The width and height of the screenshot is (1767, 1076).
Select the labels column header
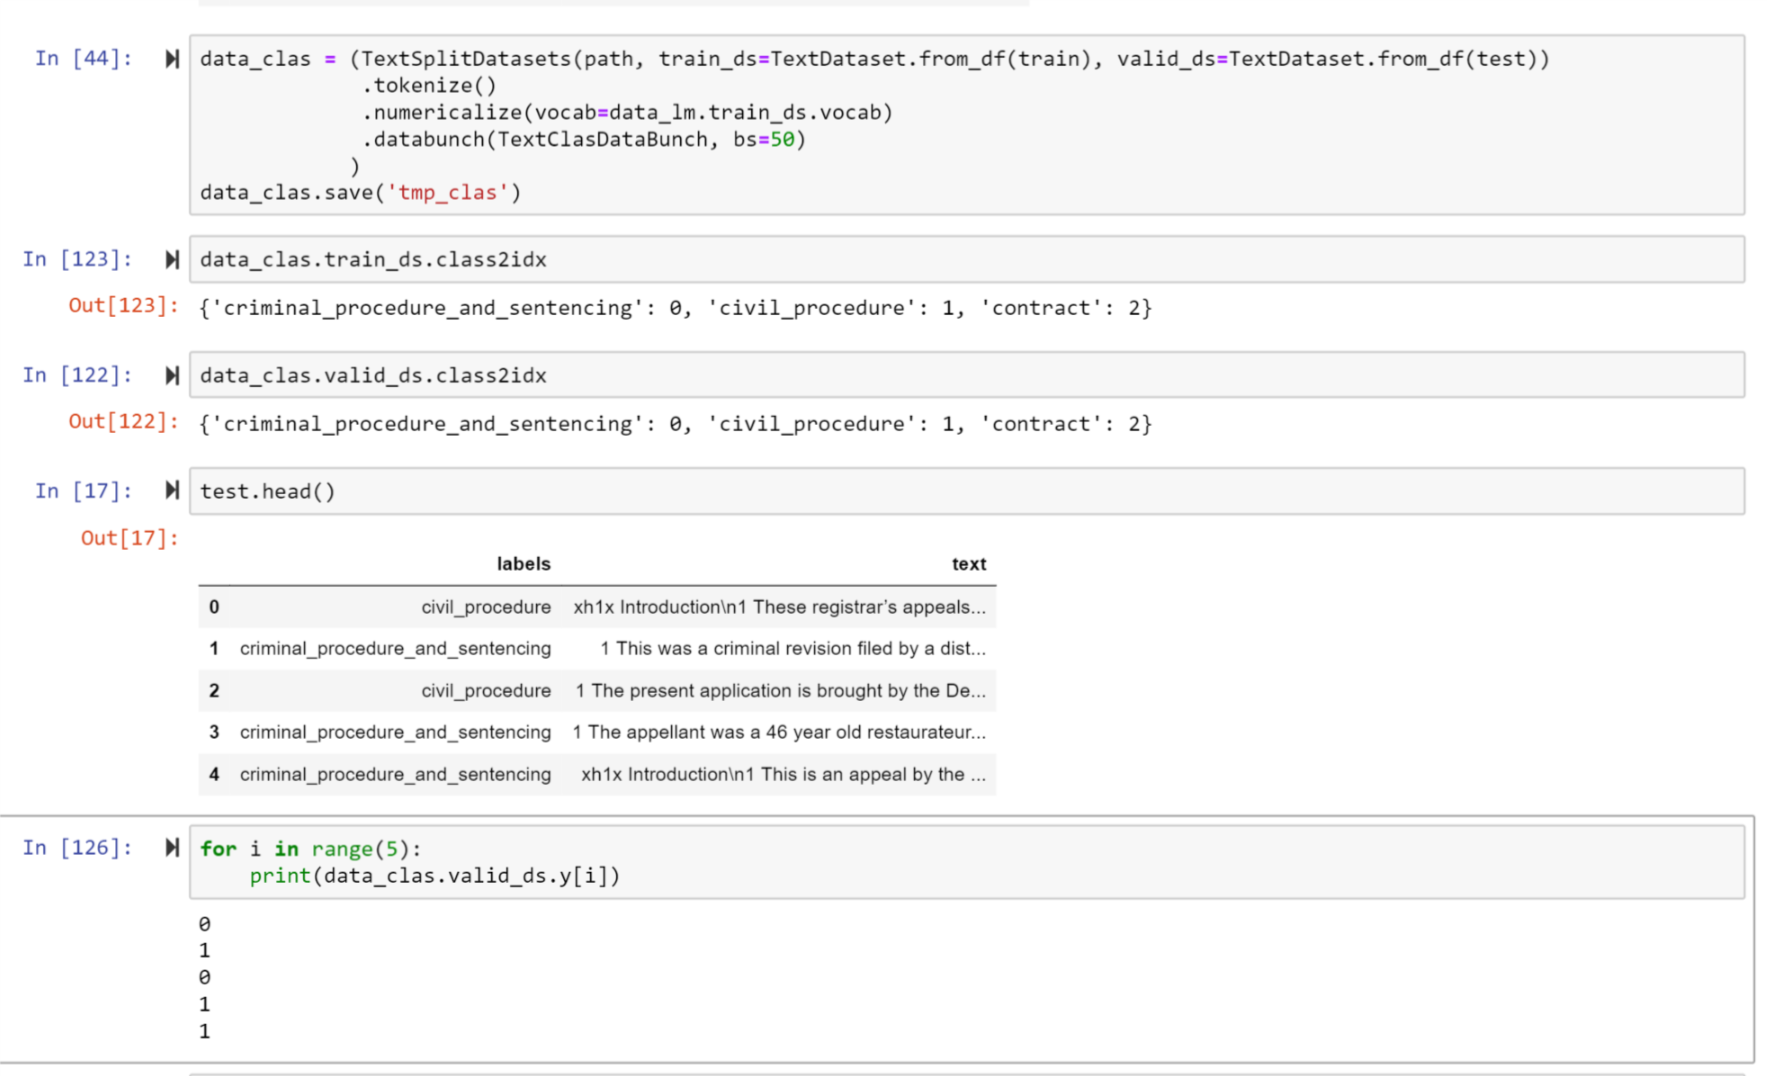coord(523,563)
